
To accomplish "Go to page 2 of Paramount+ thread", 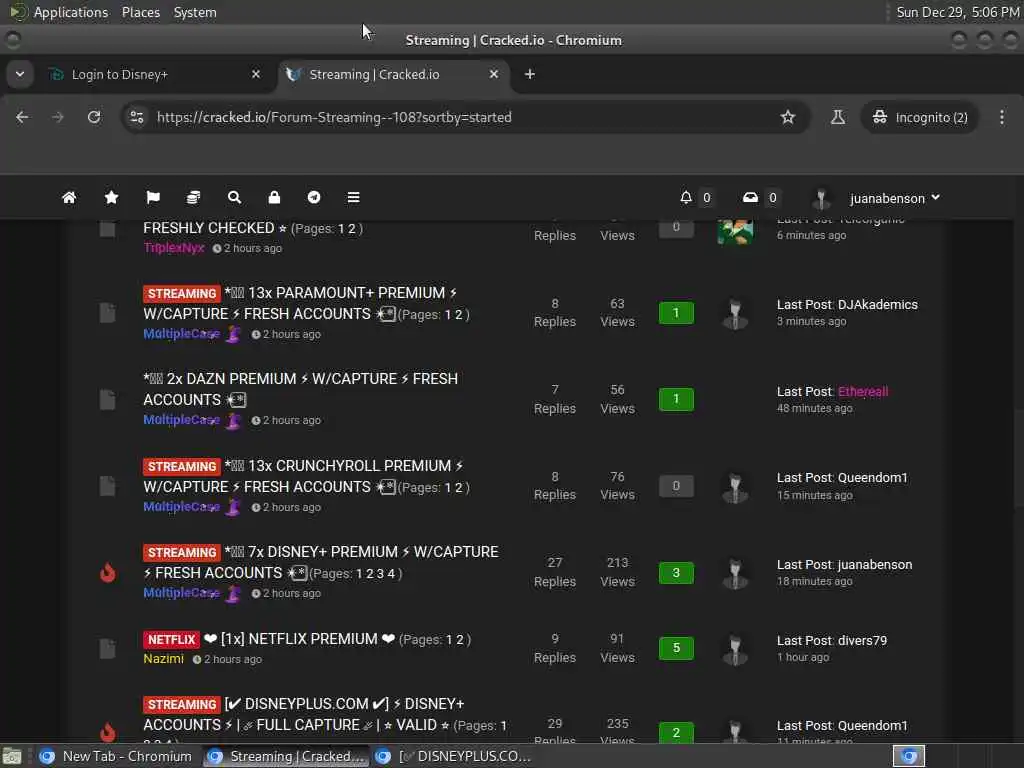I will (x=458, y=315).
